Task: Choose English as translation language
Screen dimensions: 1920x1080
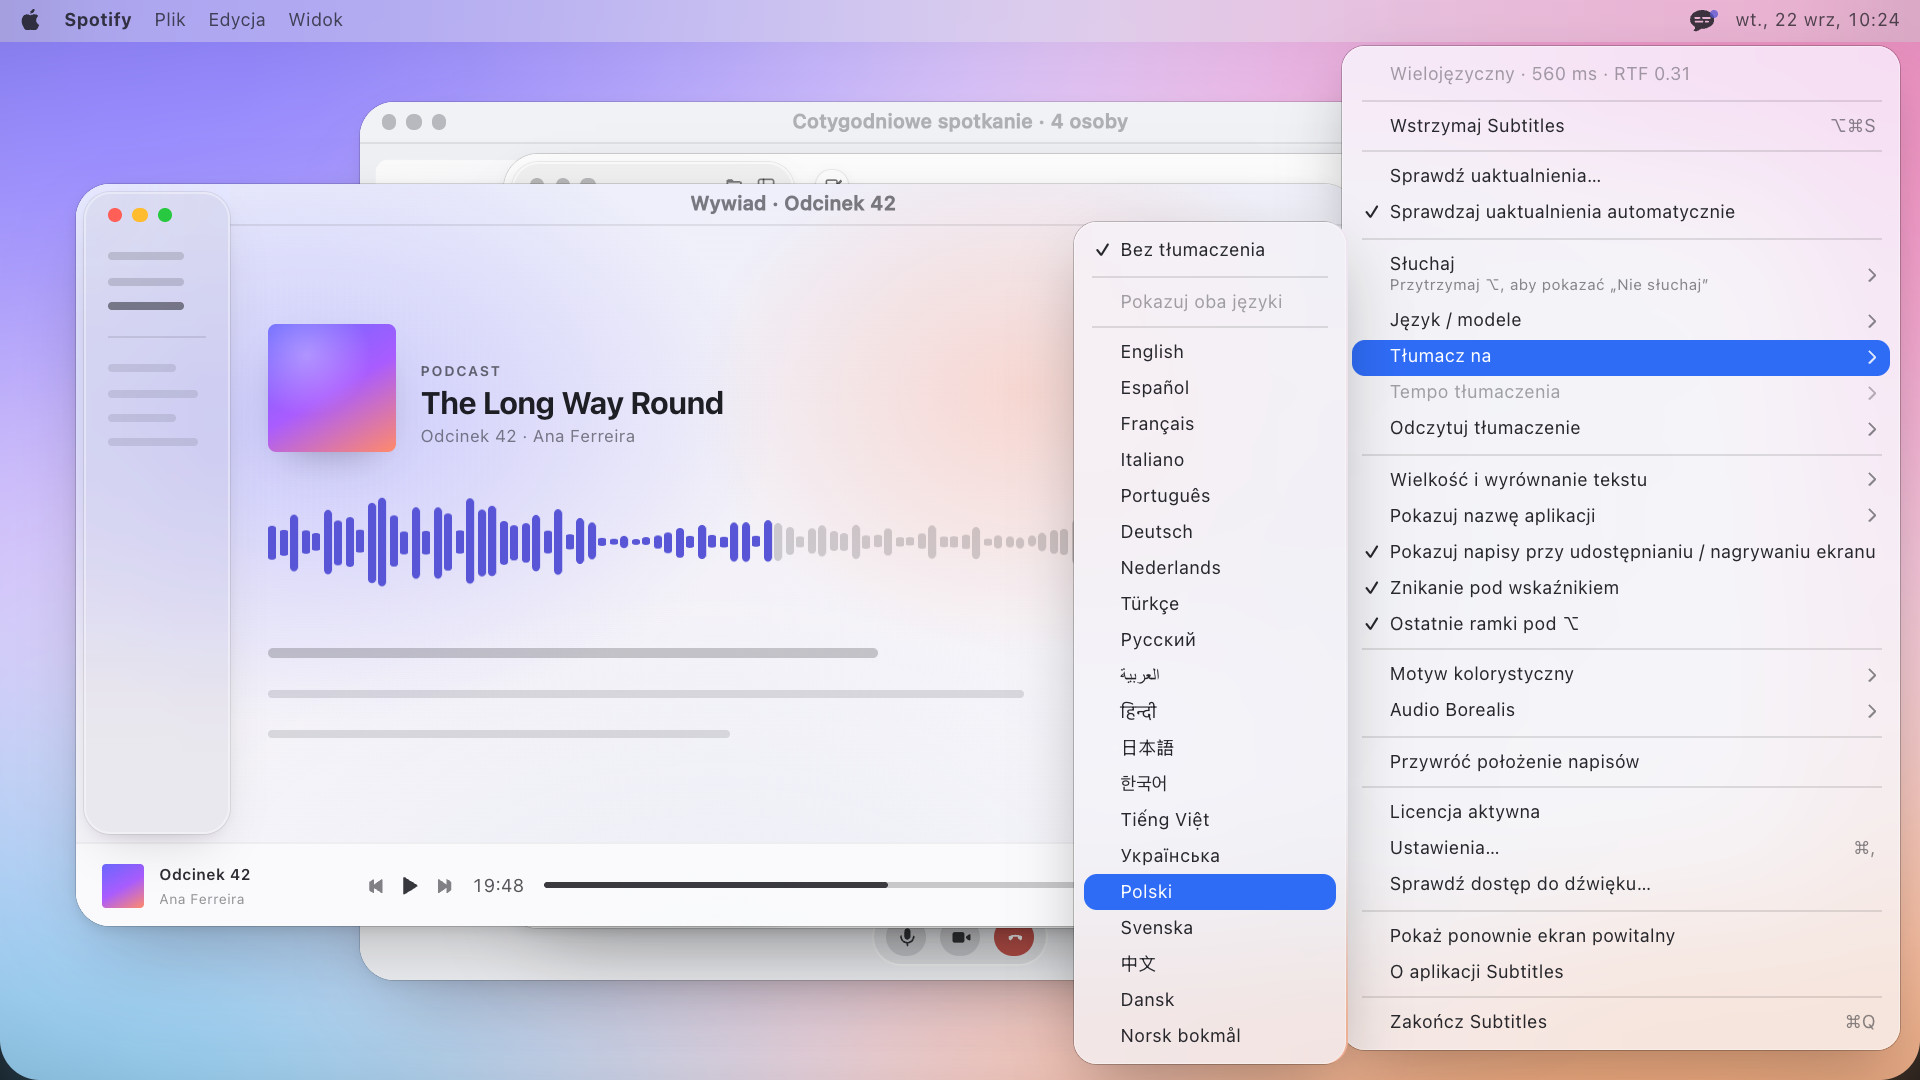Action: coord(1209,352)
